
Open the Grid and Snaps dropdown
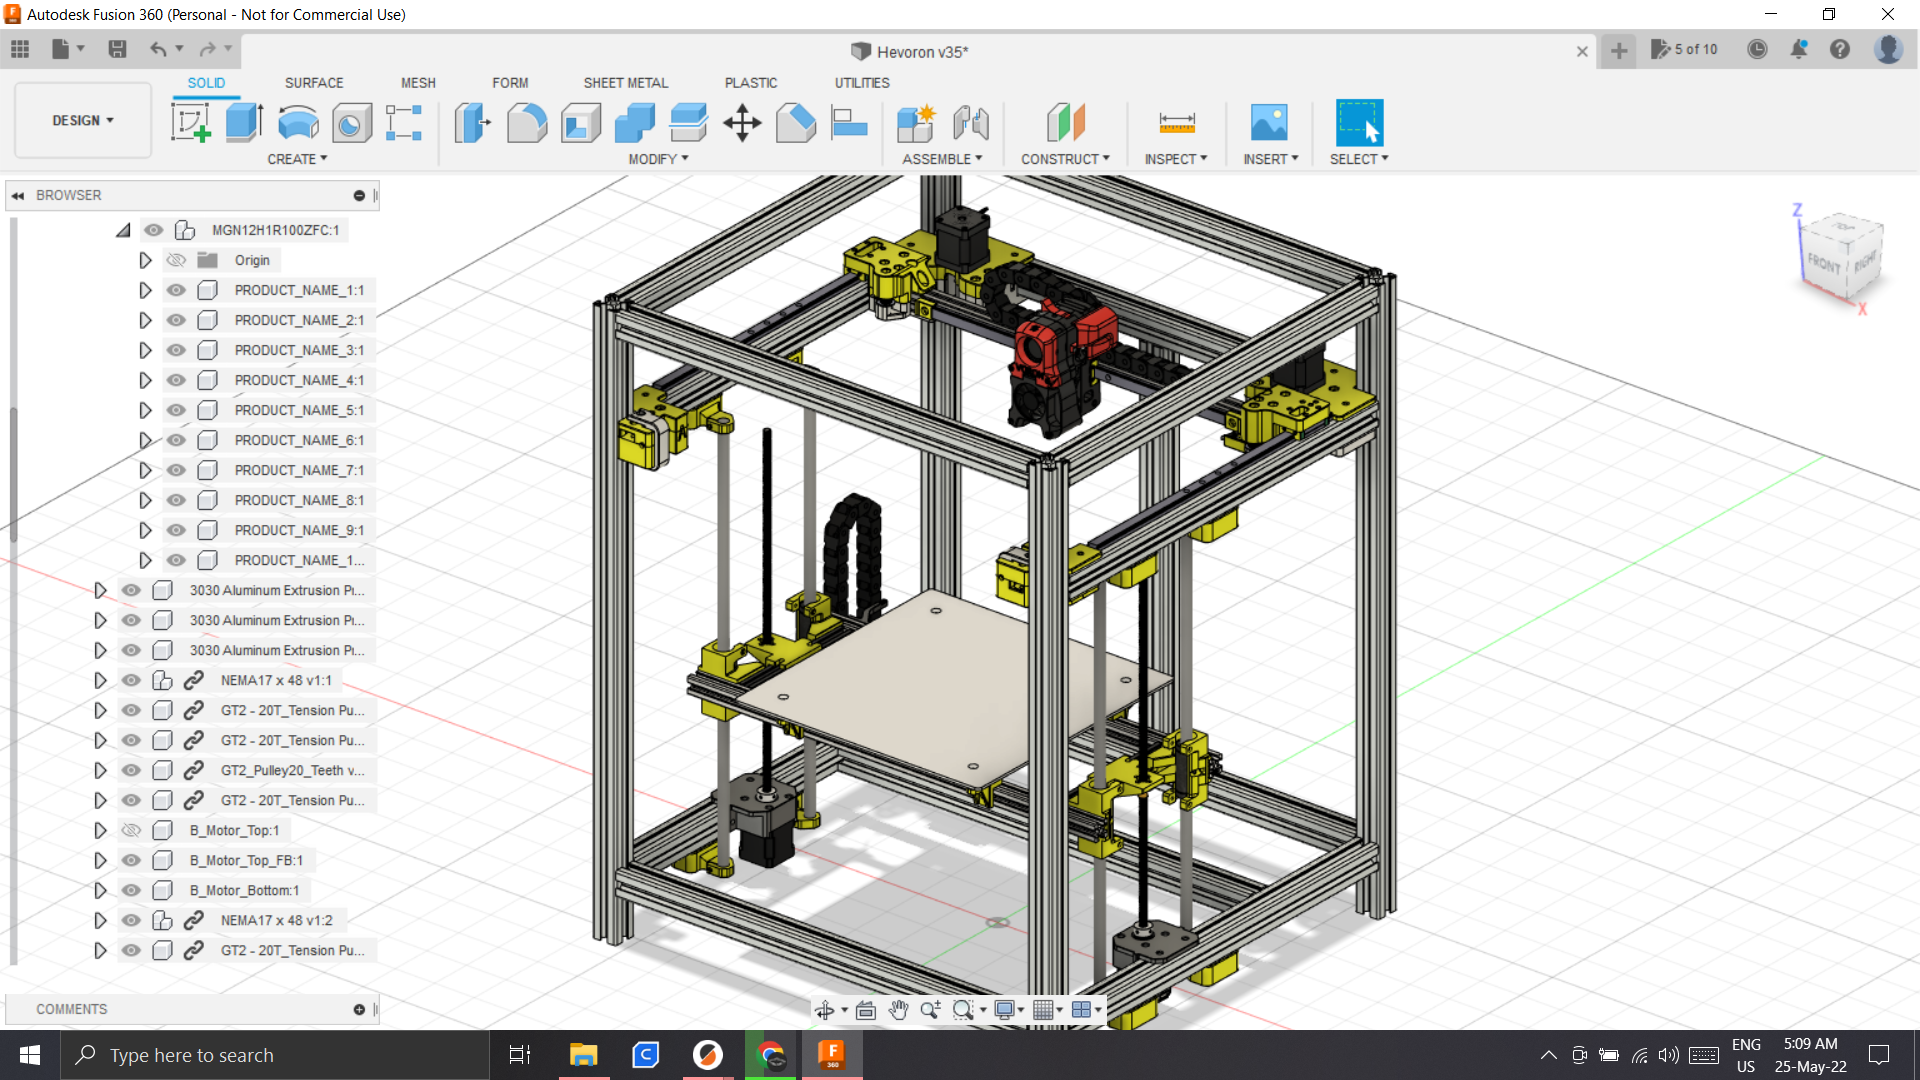(1047, 1010)
